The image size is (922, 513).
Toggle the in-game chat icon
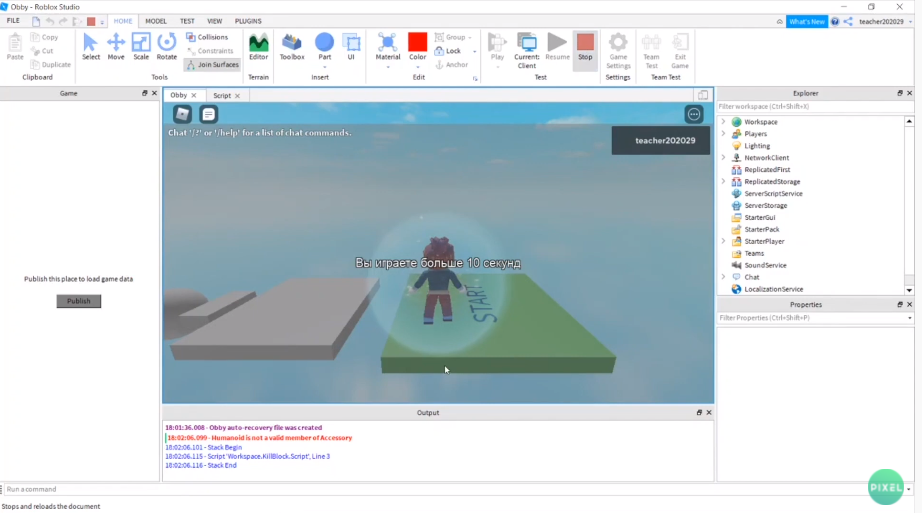tap(208, 114)
